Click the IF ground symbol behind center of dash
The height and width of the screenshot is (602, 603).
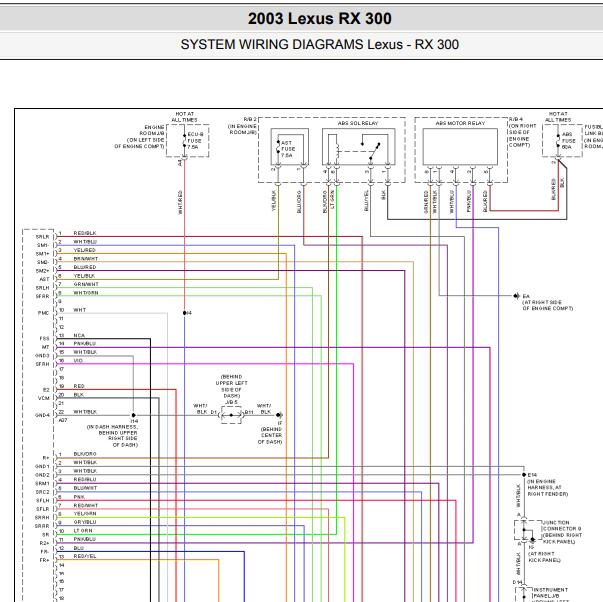[279, 415]
